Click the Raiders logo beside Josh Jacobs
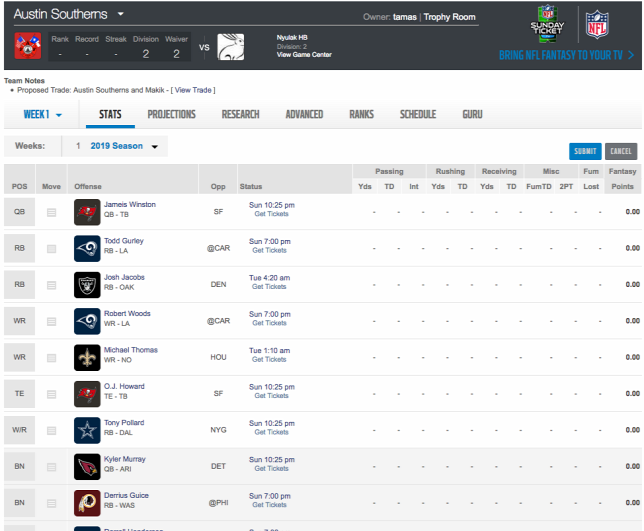Screen dimensions: 644x531 click(x=87, y=285)
